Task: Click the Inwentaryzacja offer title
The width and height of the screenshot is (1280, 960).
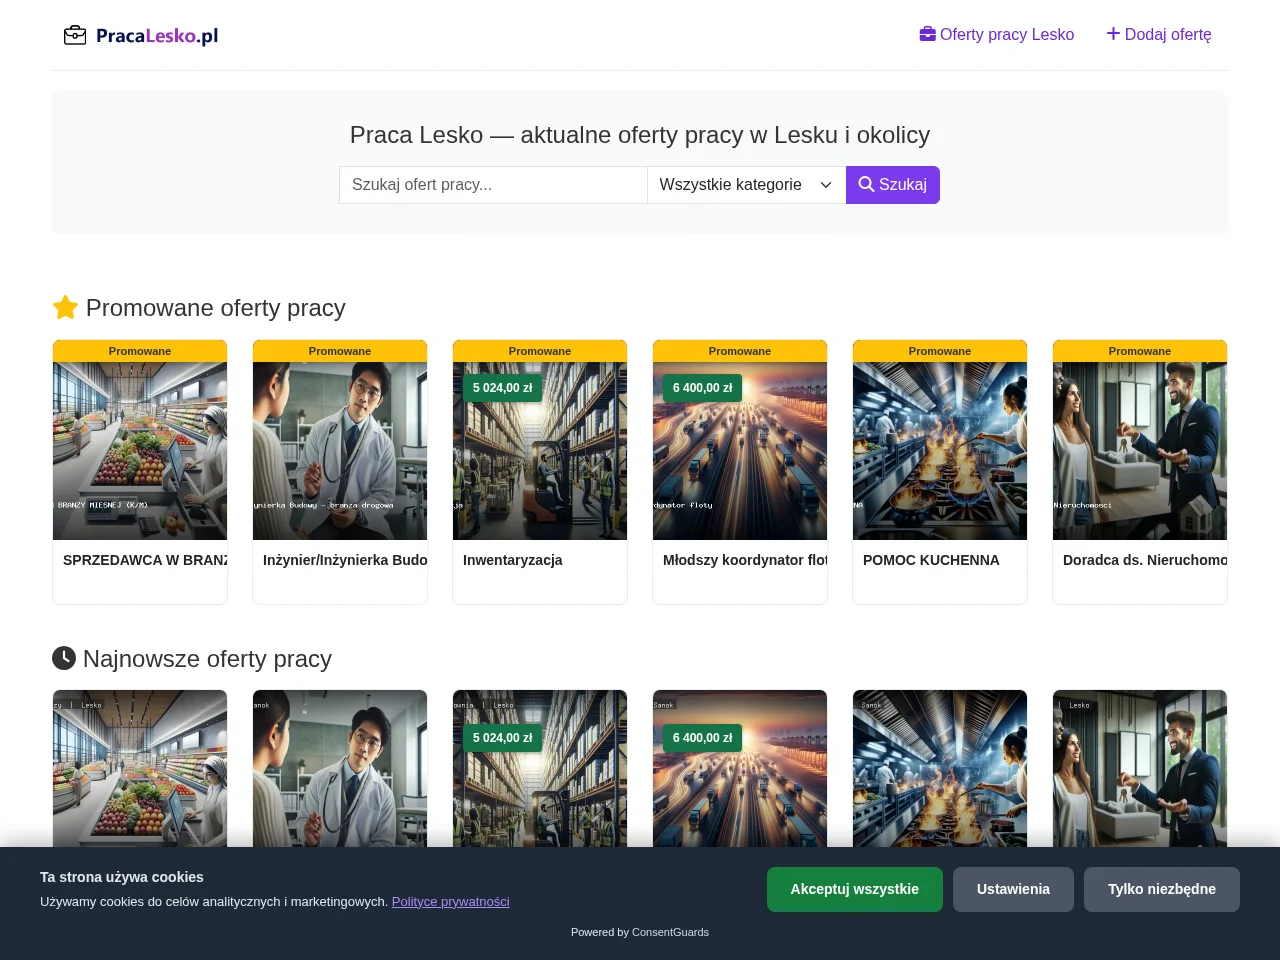Action: 513,560
